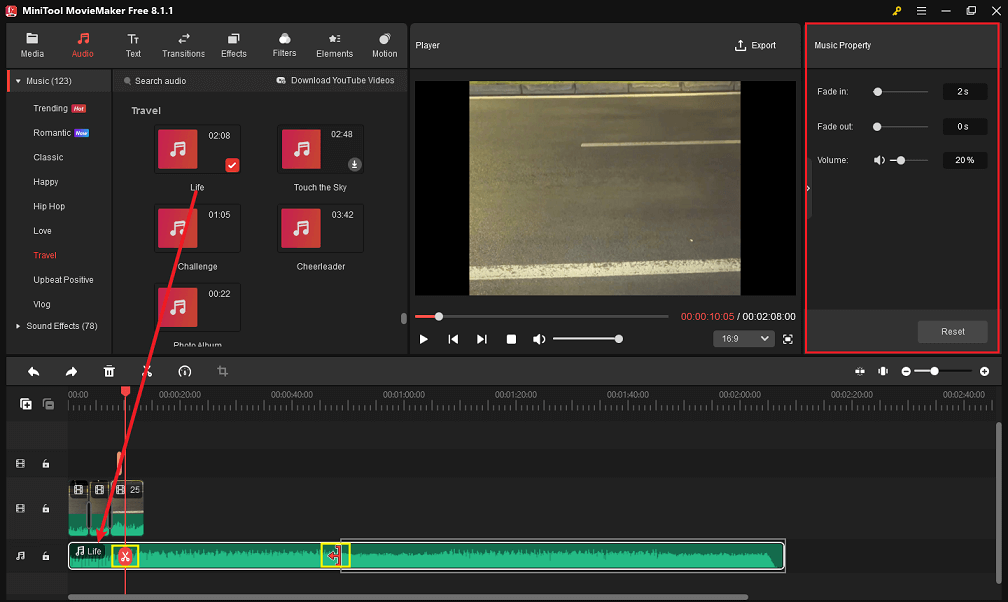Open the Media tab

click(x=32, y=46)
